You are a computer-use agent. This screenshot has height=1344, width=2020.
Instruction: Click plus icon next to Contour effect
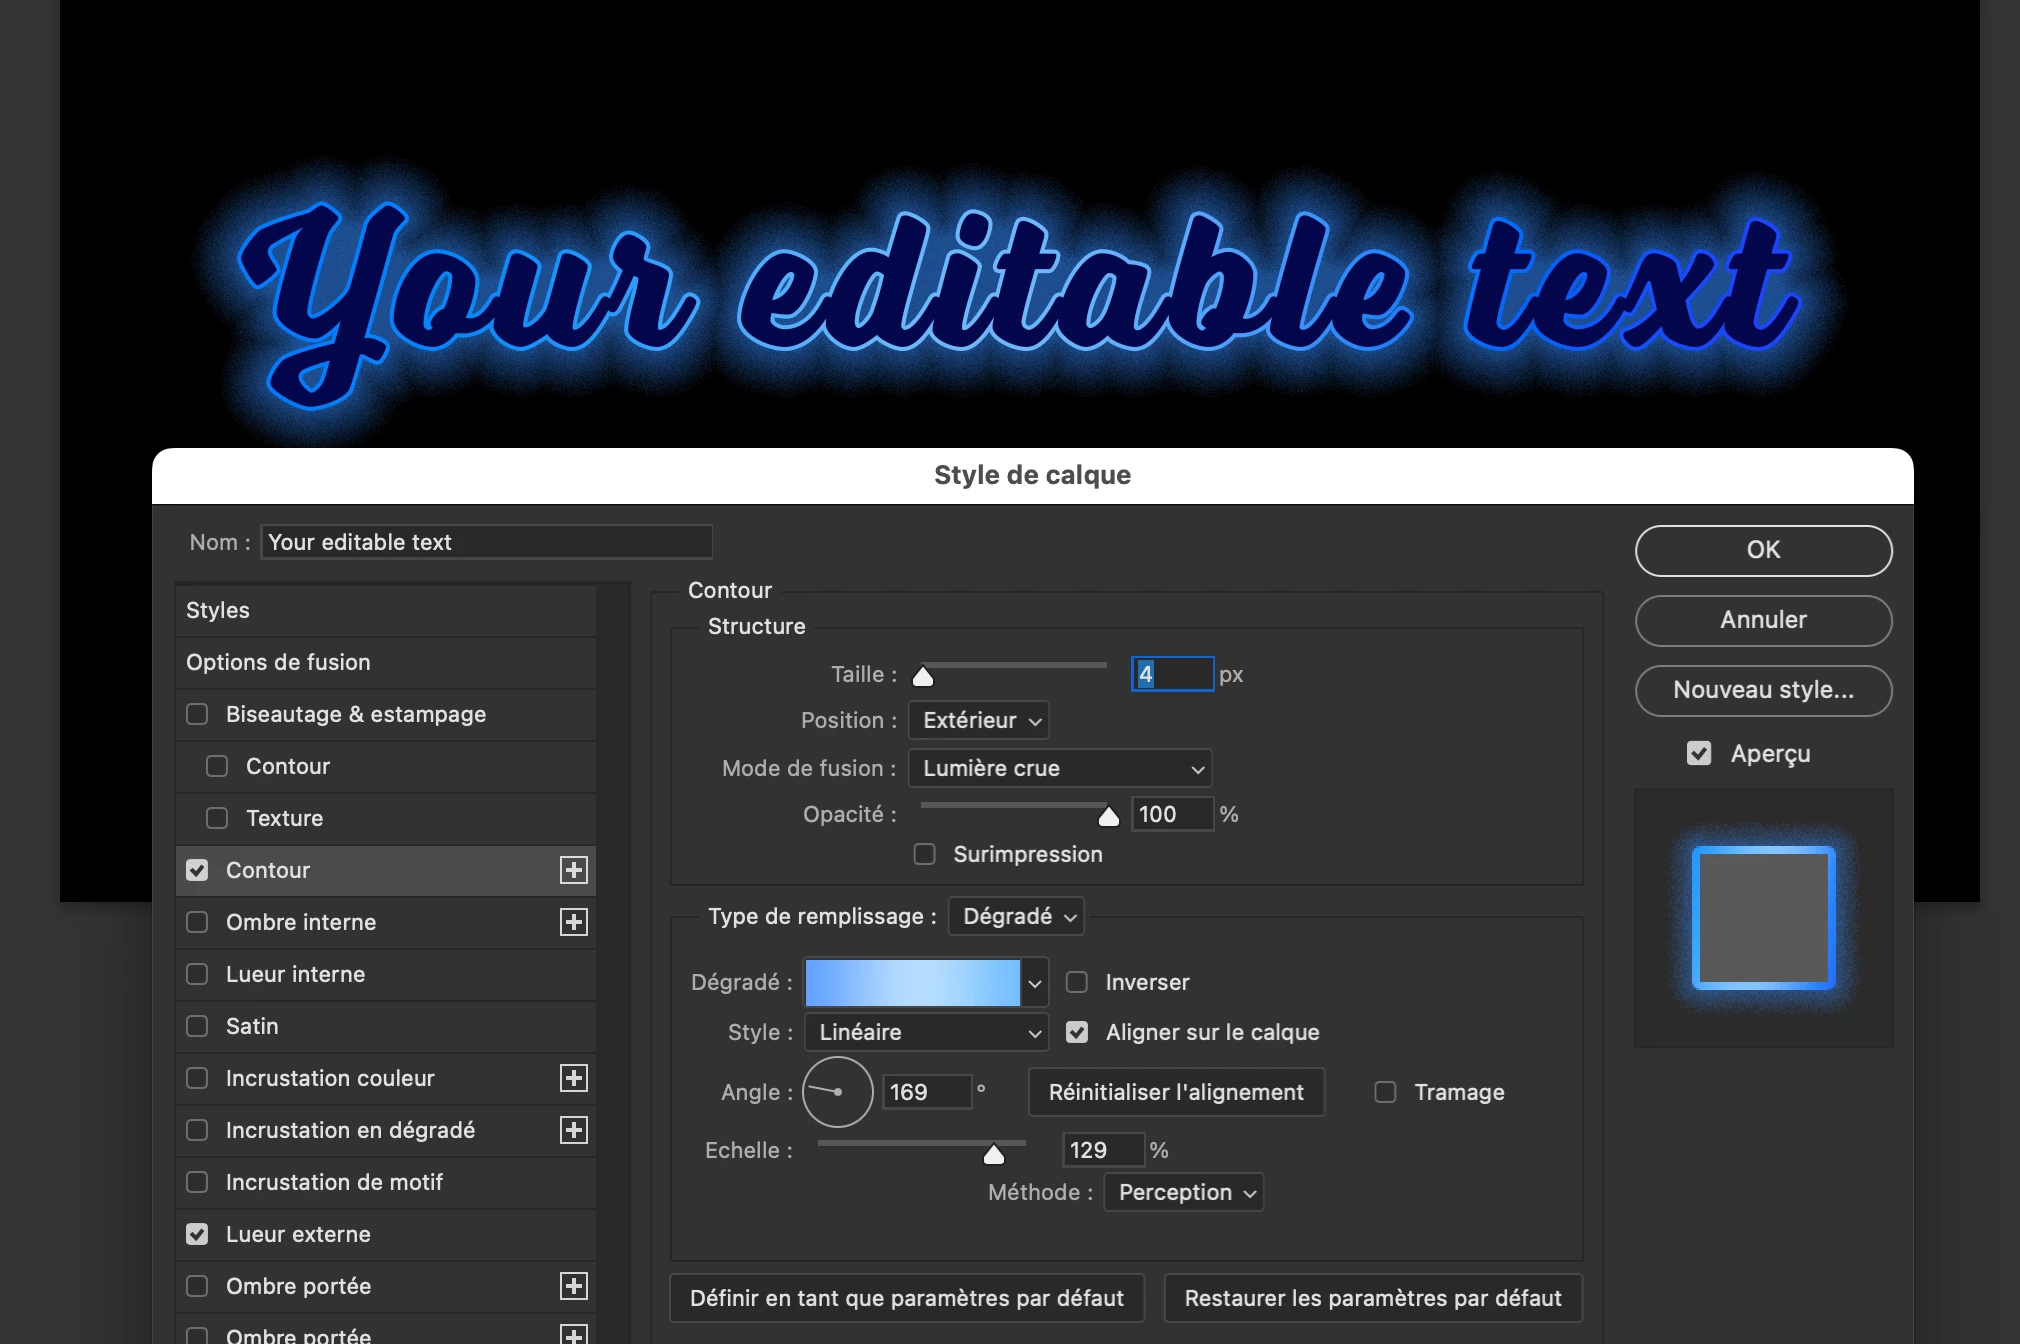tap(573, 870)
